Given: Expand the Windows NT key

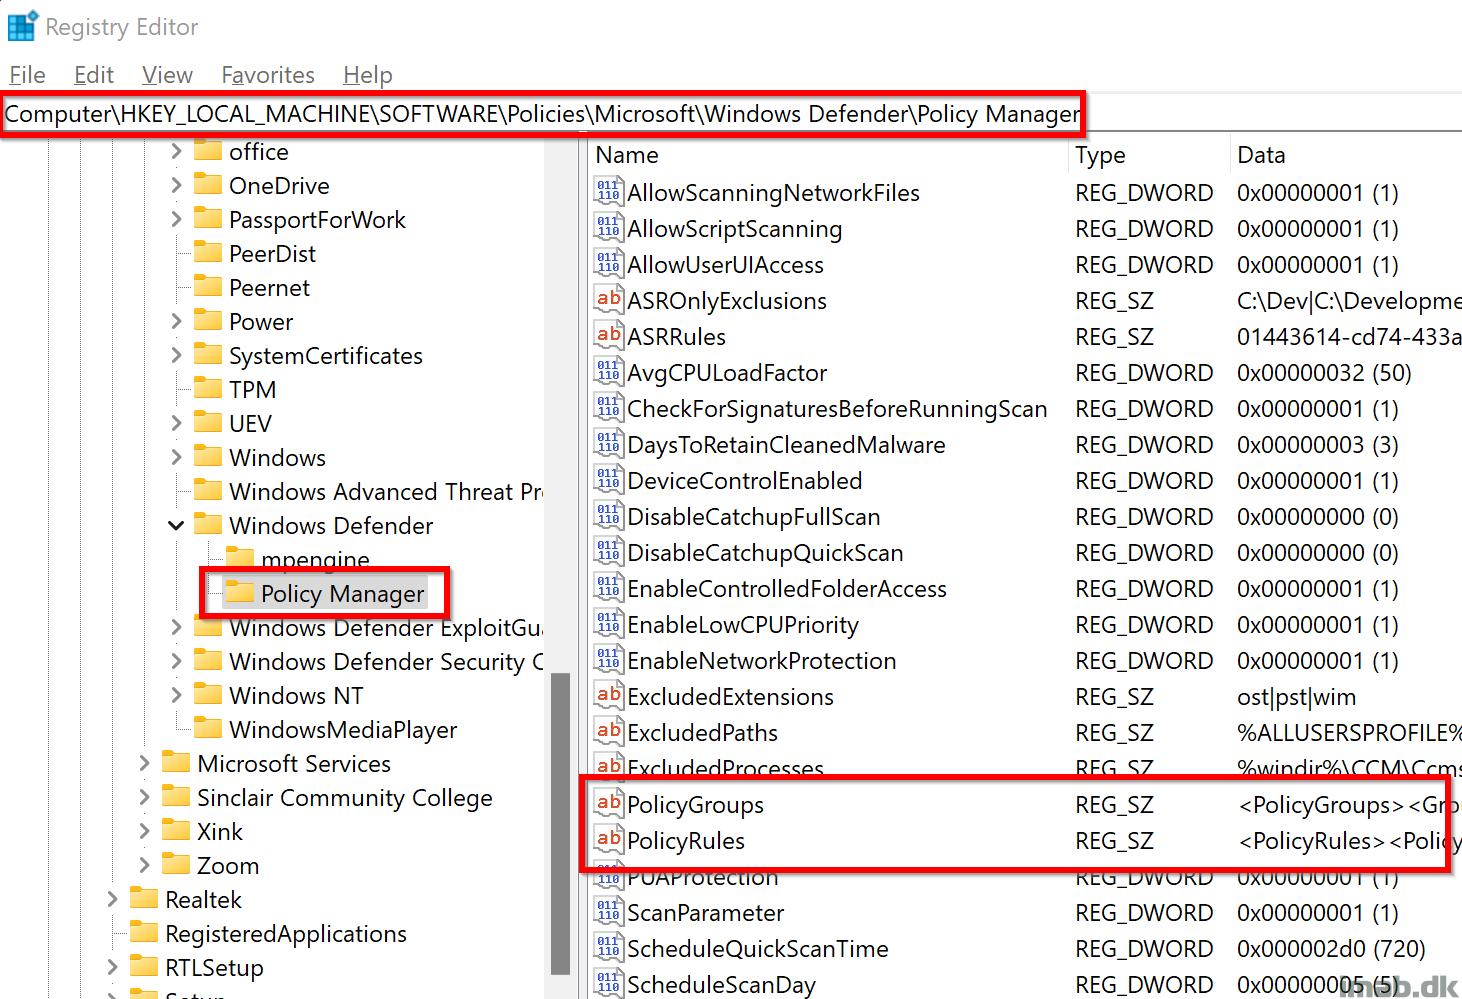Looking at the screenshot, I should 176,695.
